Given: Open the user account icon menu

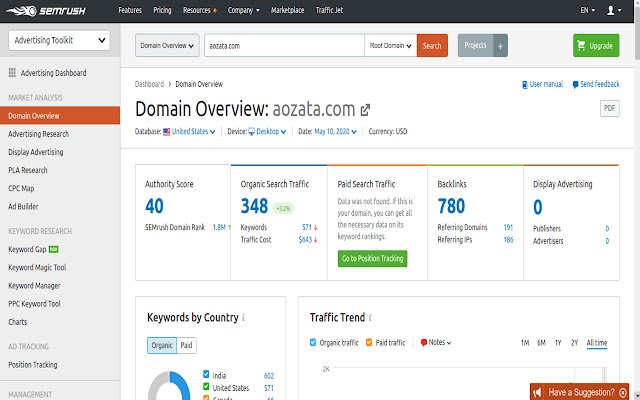Looking at the screenshot, I should [614, 11].
